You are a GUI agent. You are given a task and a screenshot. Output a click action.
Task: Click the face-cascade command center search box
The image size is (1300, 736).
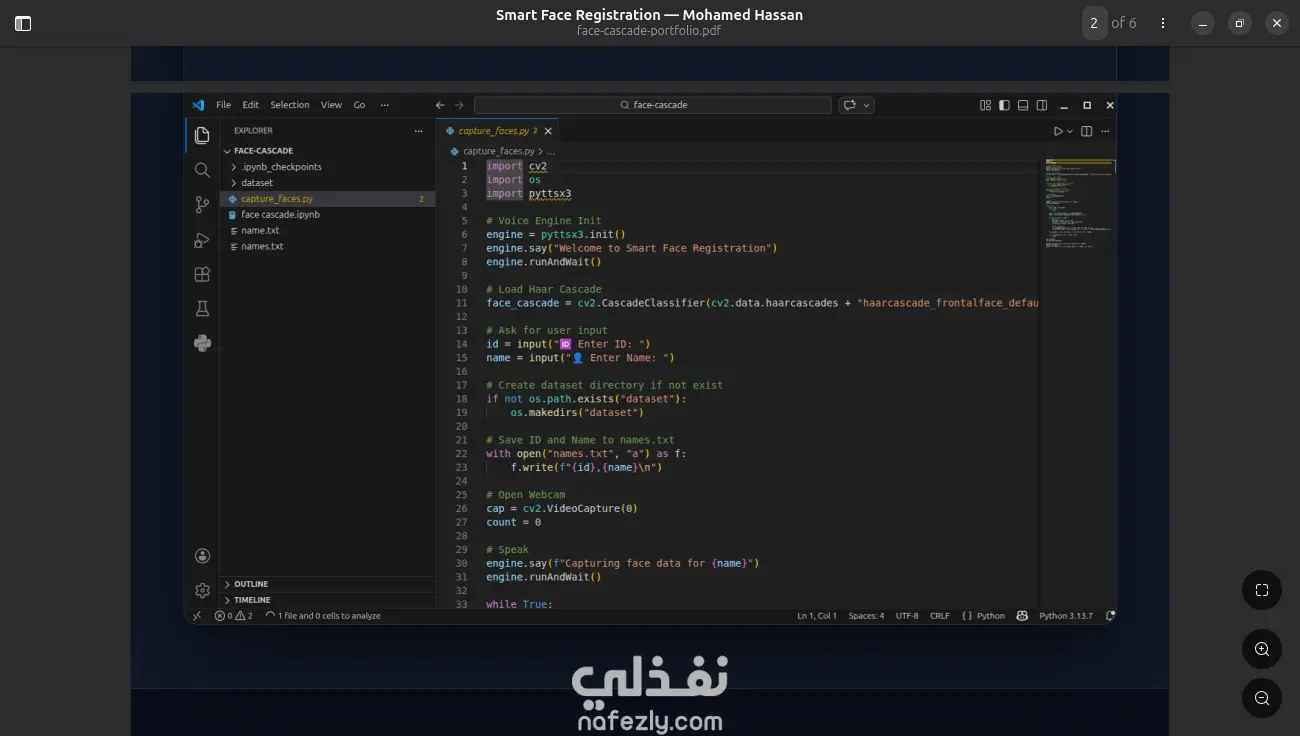click(x=653, y=105)
